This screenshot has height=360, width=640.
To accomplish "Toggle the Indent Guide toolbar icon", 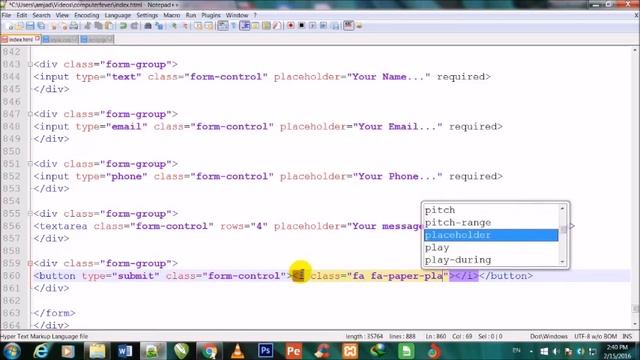I will point(244,26).
